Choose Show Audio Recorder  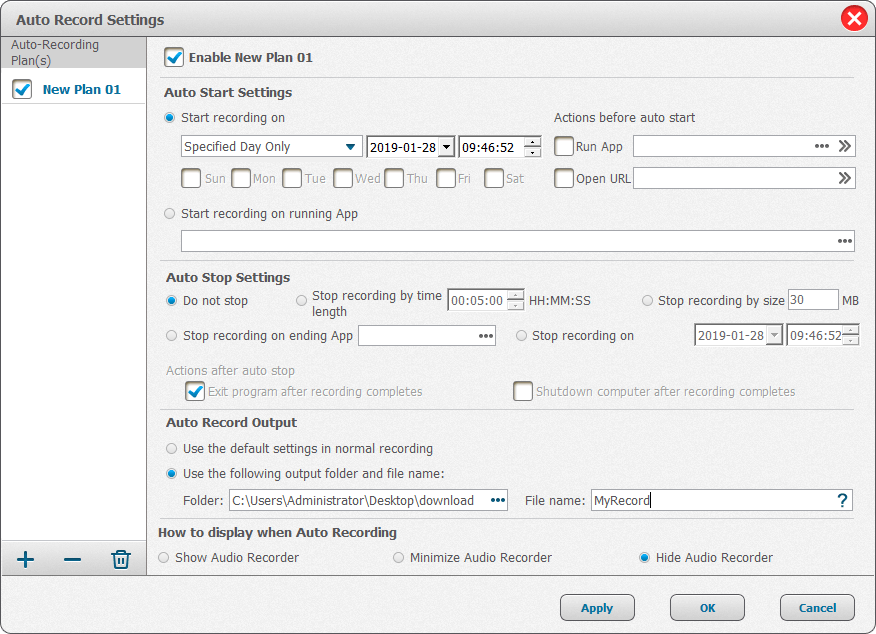tap(163, 557)
